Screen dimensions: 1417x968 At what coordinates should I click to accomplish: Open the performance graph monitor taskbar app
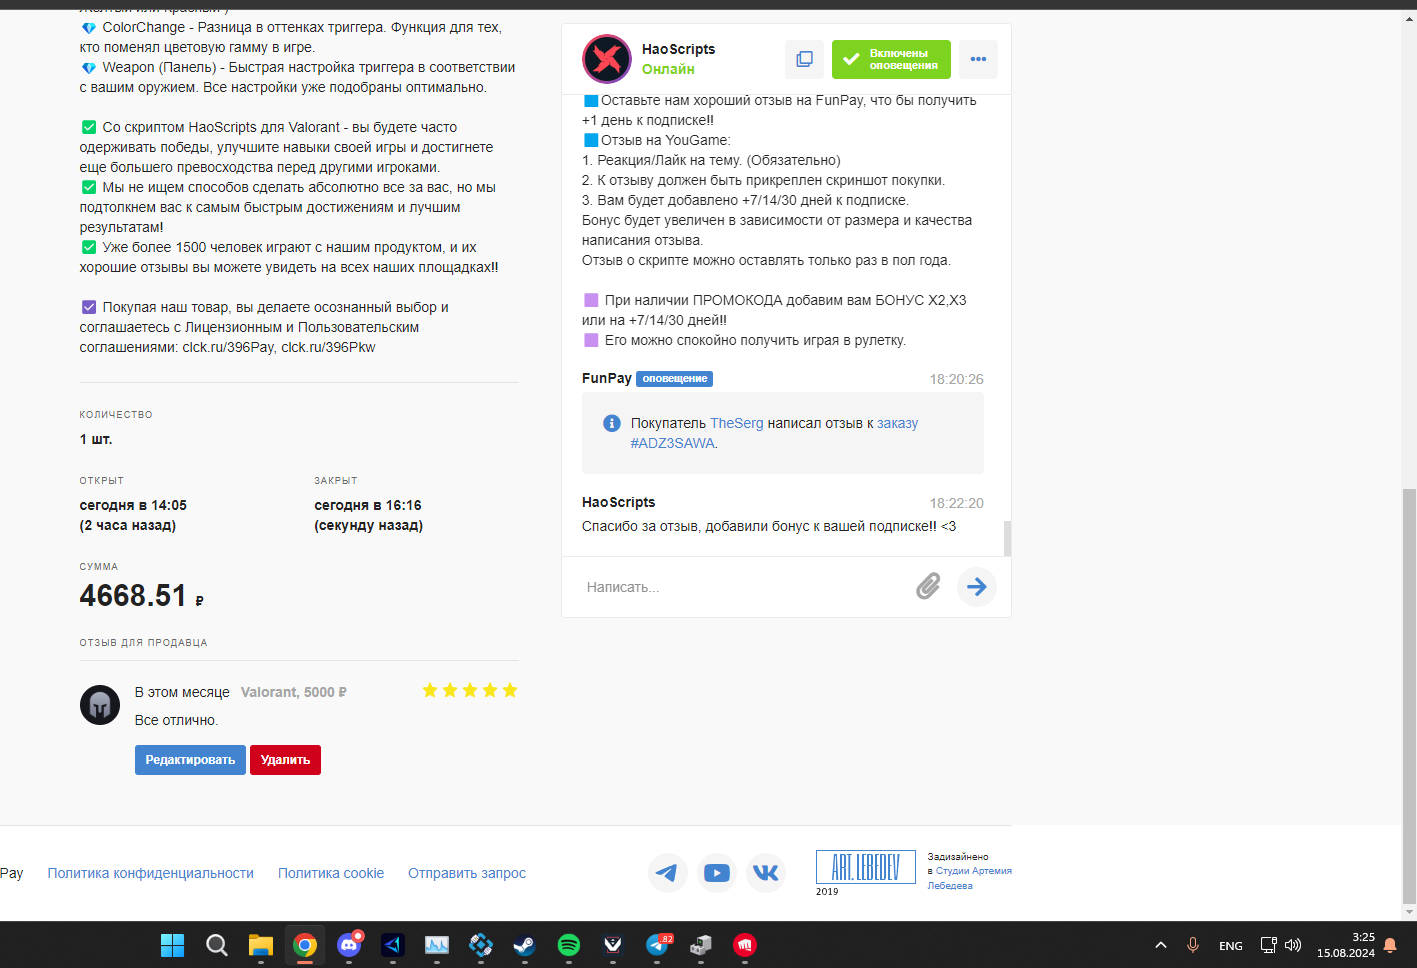pos(437,945)
